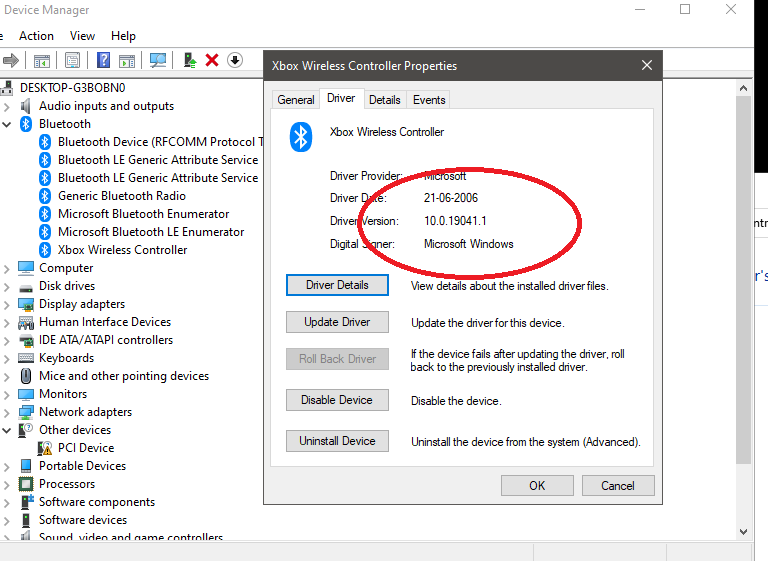Switch to the General tab
Screen dimensions: 768x561
click(296, 99)
